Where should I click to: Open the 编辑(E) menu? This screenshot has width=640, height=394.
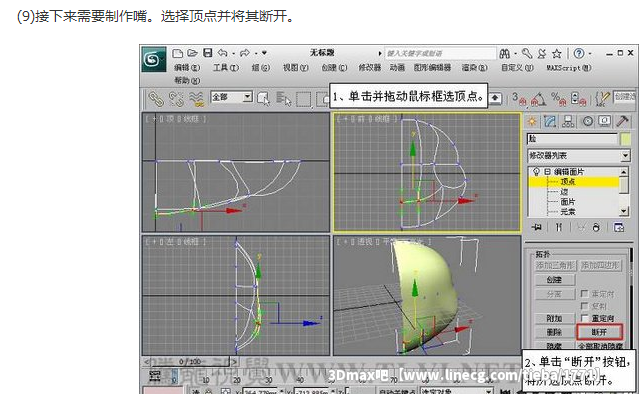[x=187, y=68]
